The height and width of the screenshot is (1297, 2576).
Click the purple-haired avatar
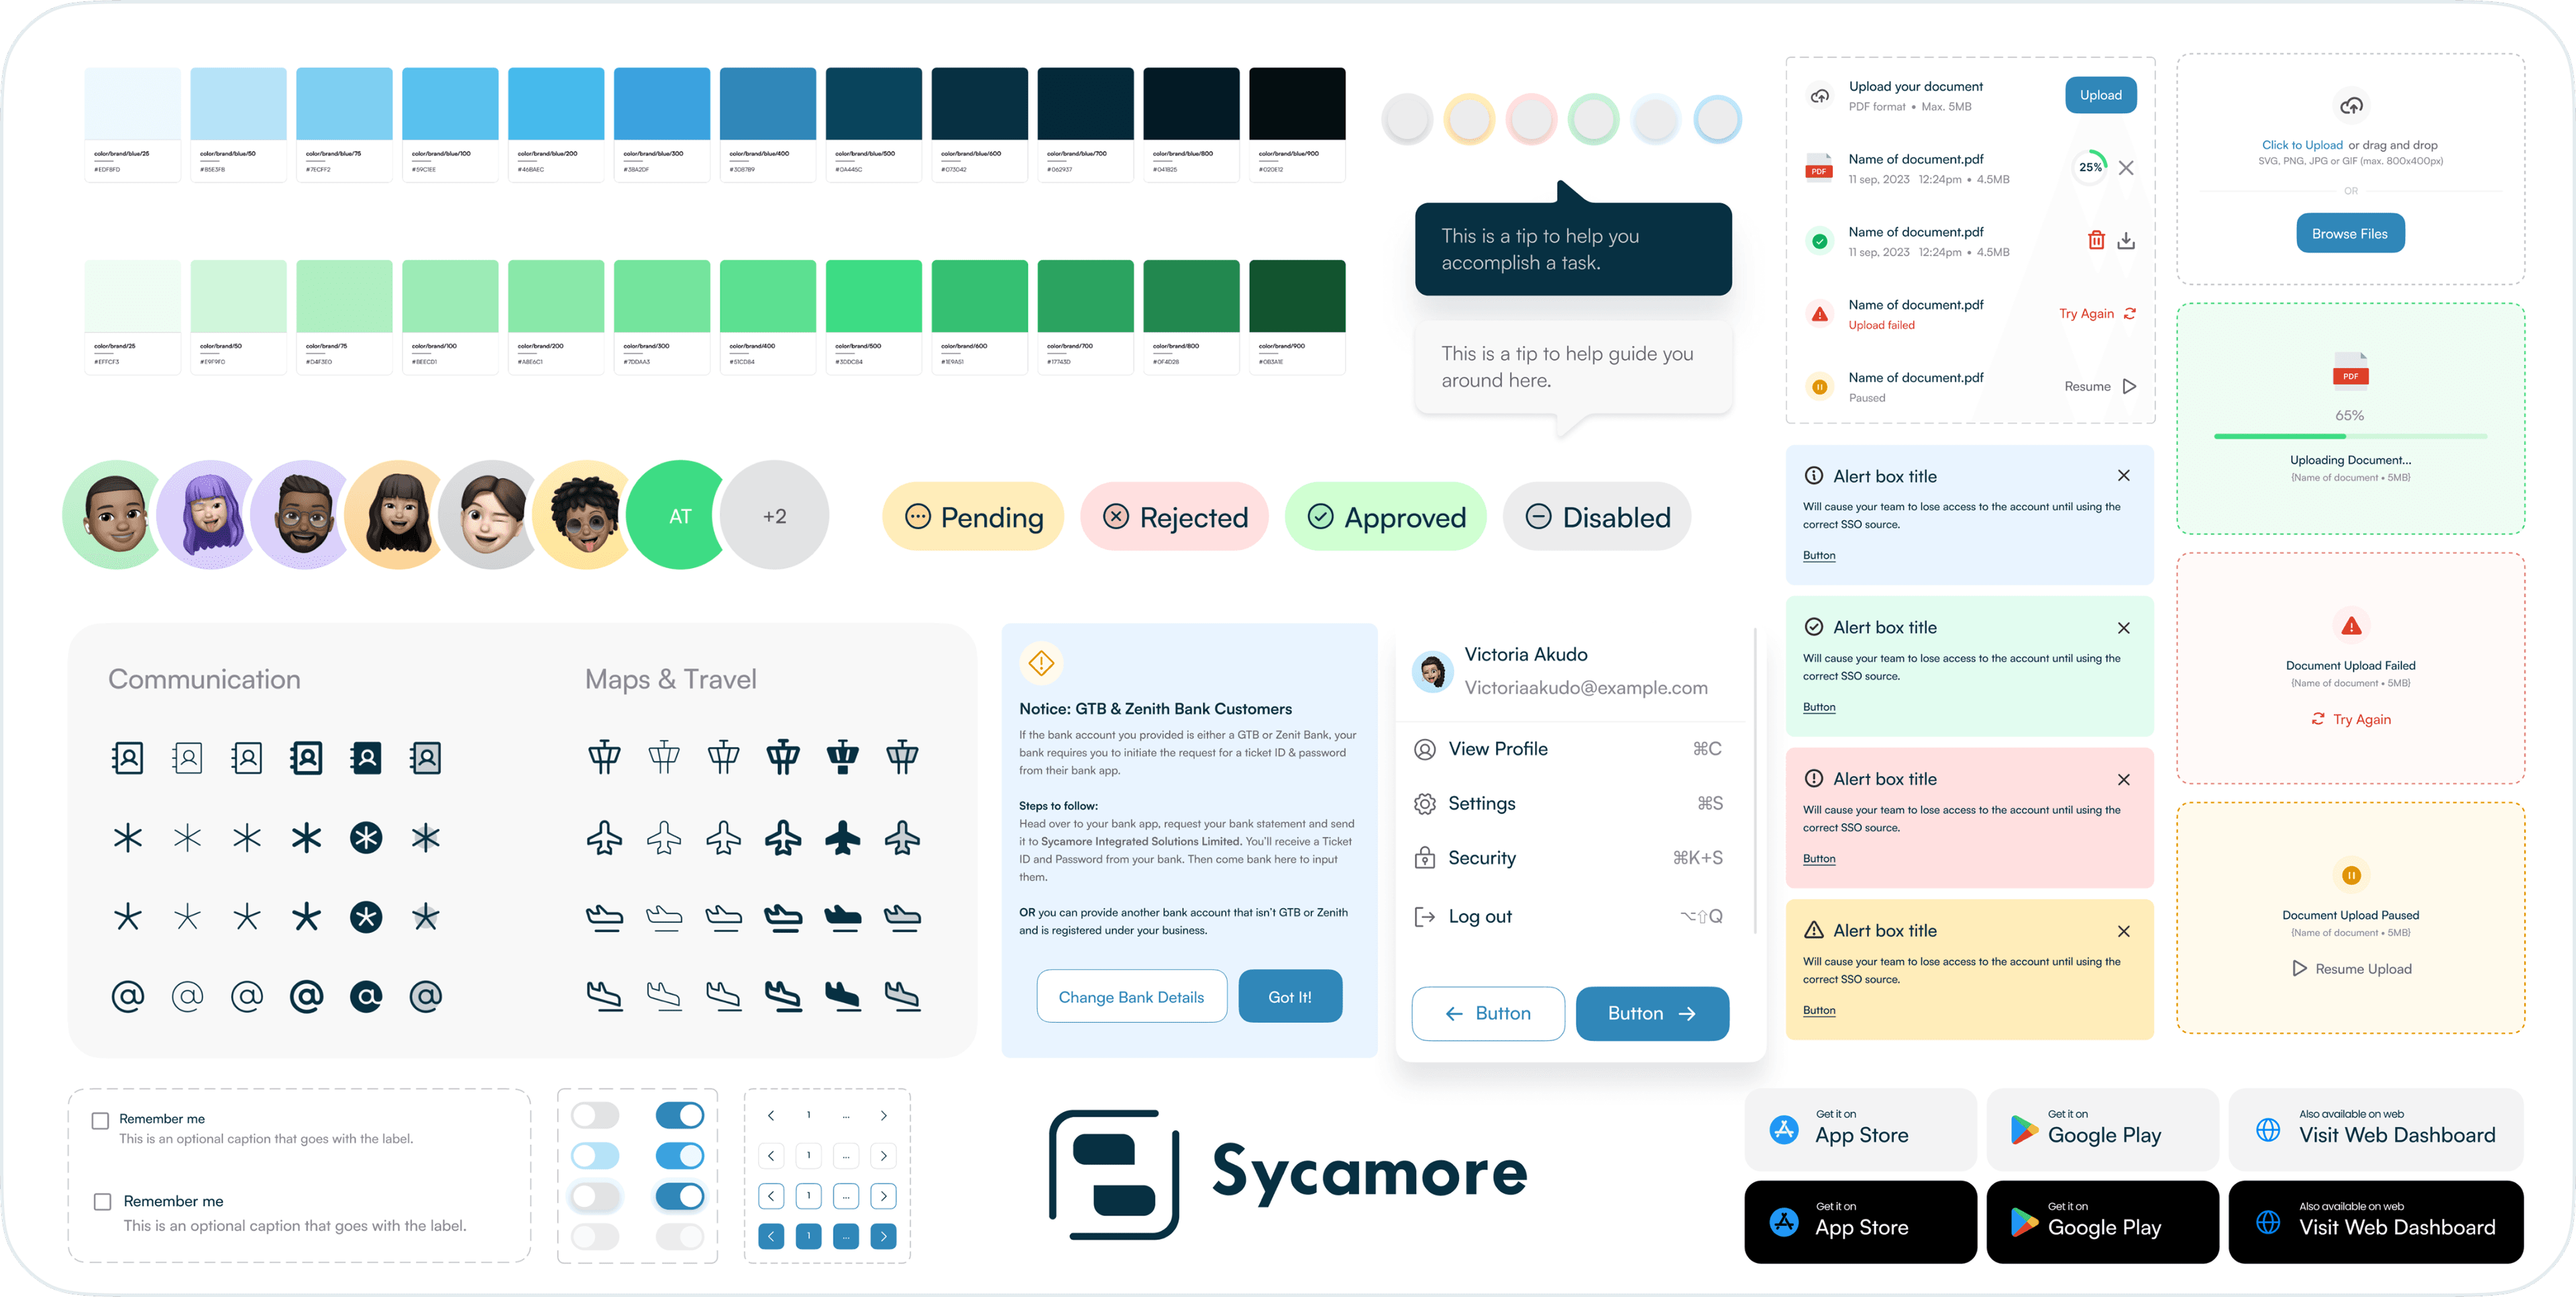pos(210,516)
